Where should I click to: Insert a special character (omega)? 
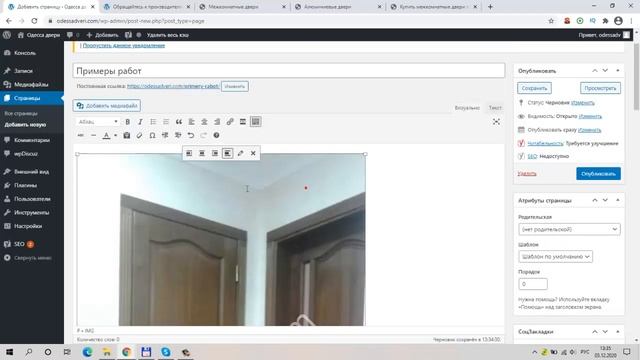pos(152,135)
